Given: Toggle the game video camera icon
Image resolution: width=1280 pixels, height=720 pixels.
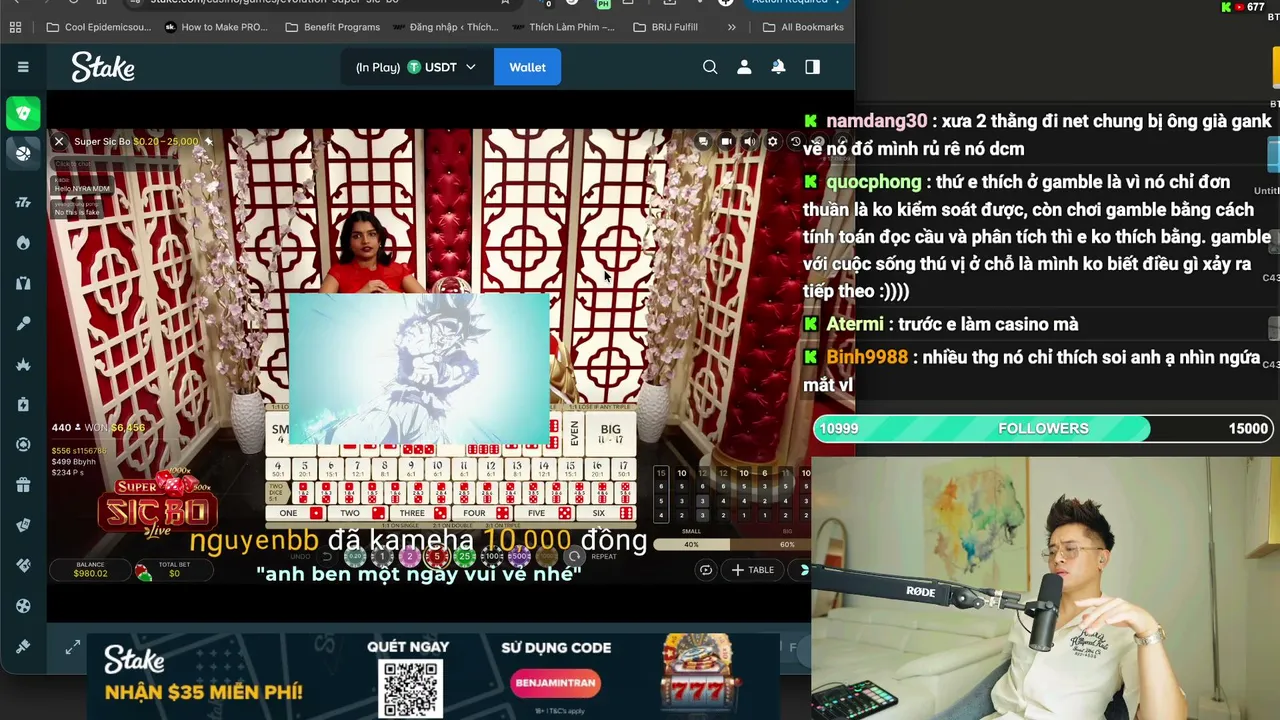Looking at the screenshot, I should coord(726,142).
